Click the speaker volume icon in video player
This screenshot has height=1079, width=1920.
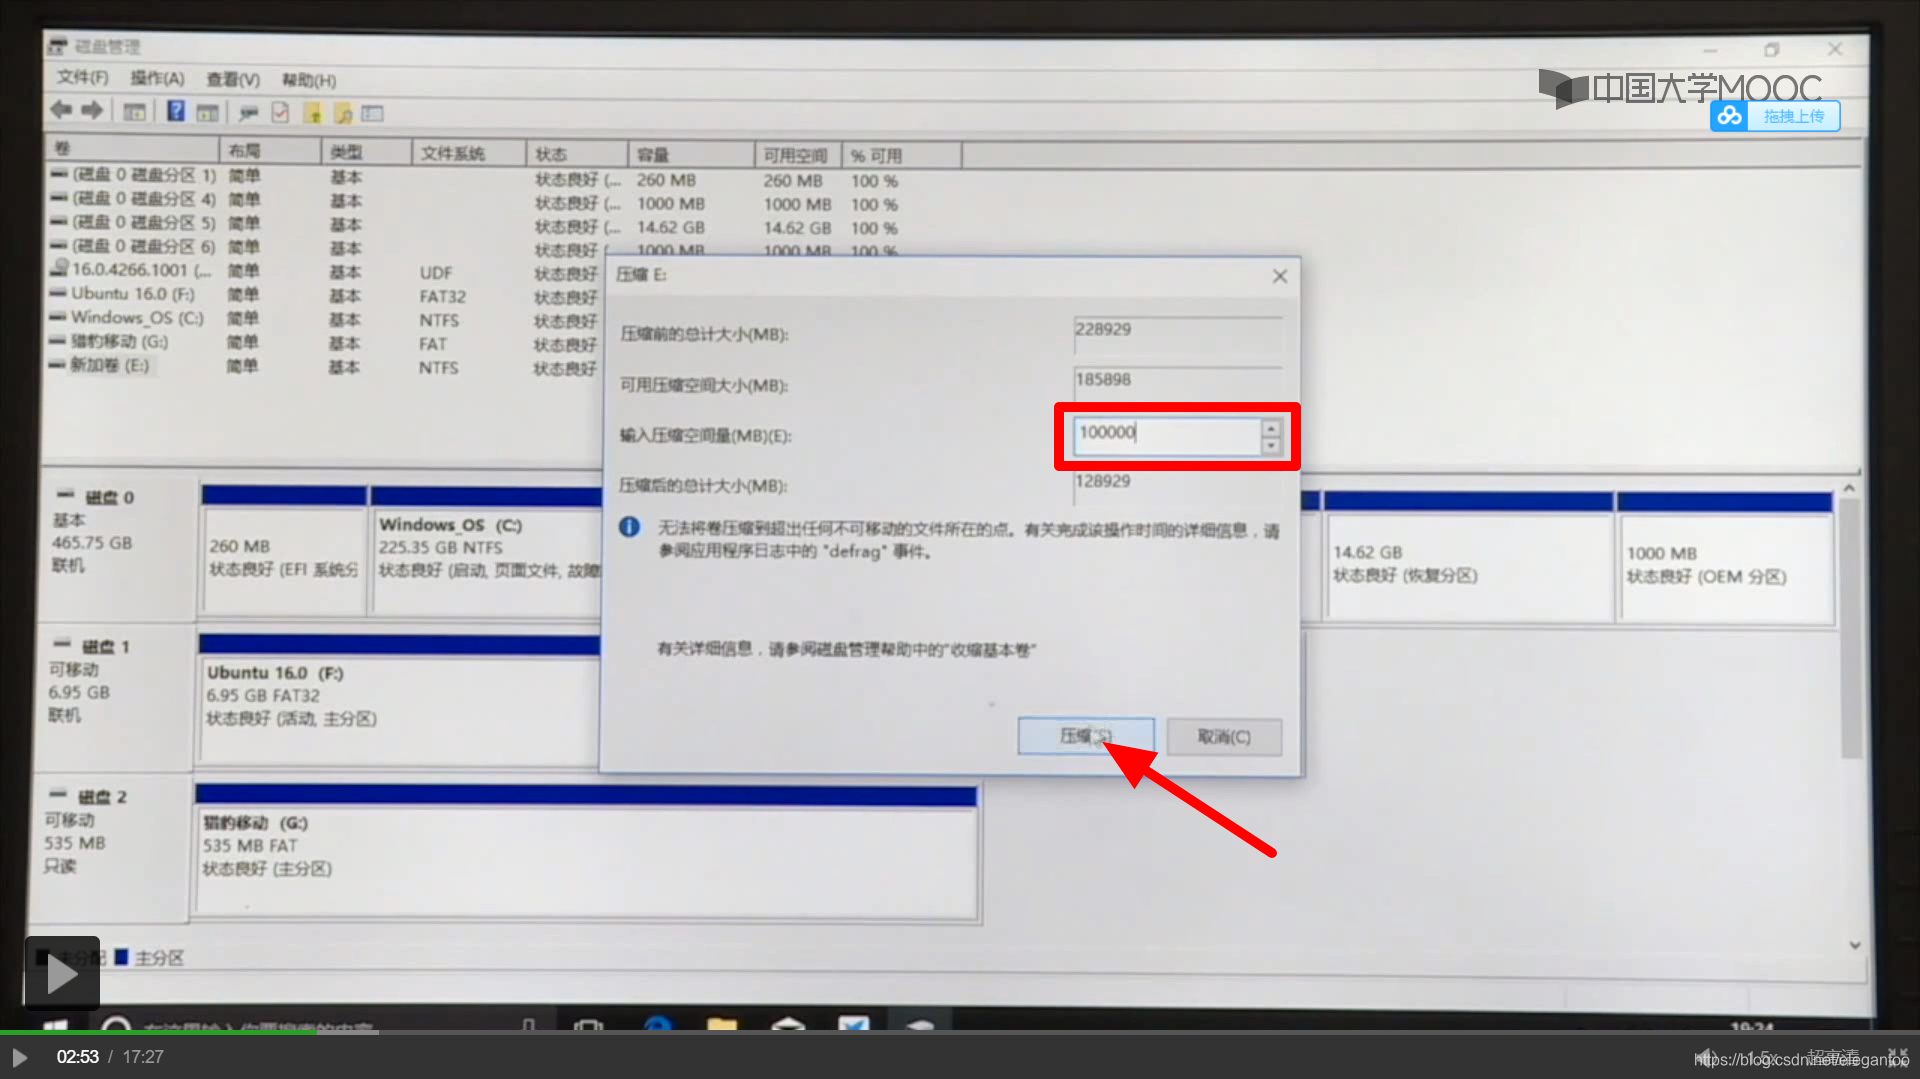(x=1706, y=1057)
